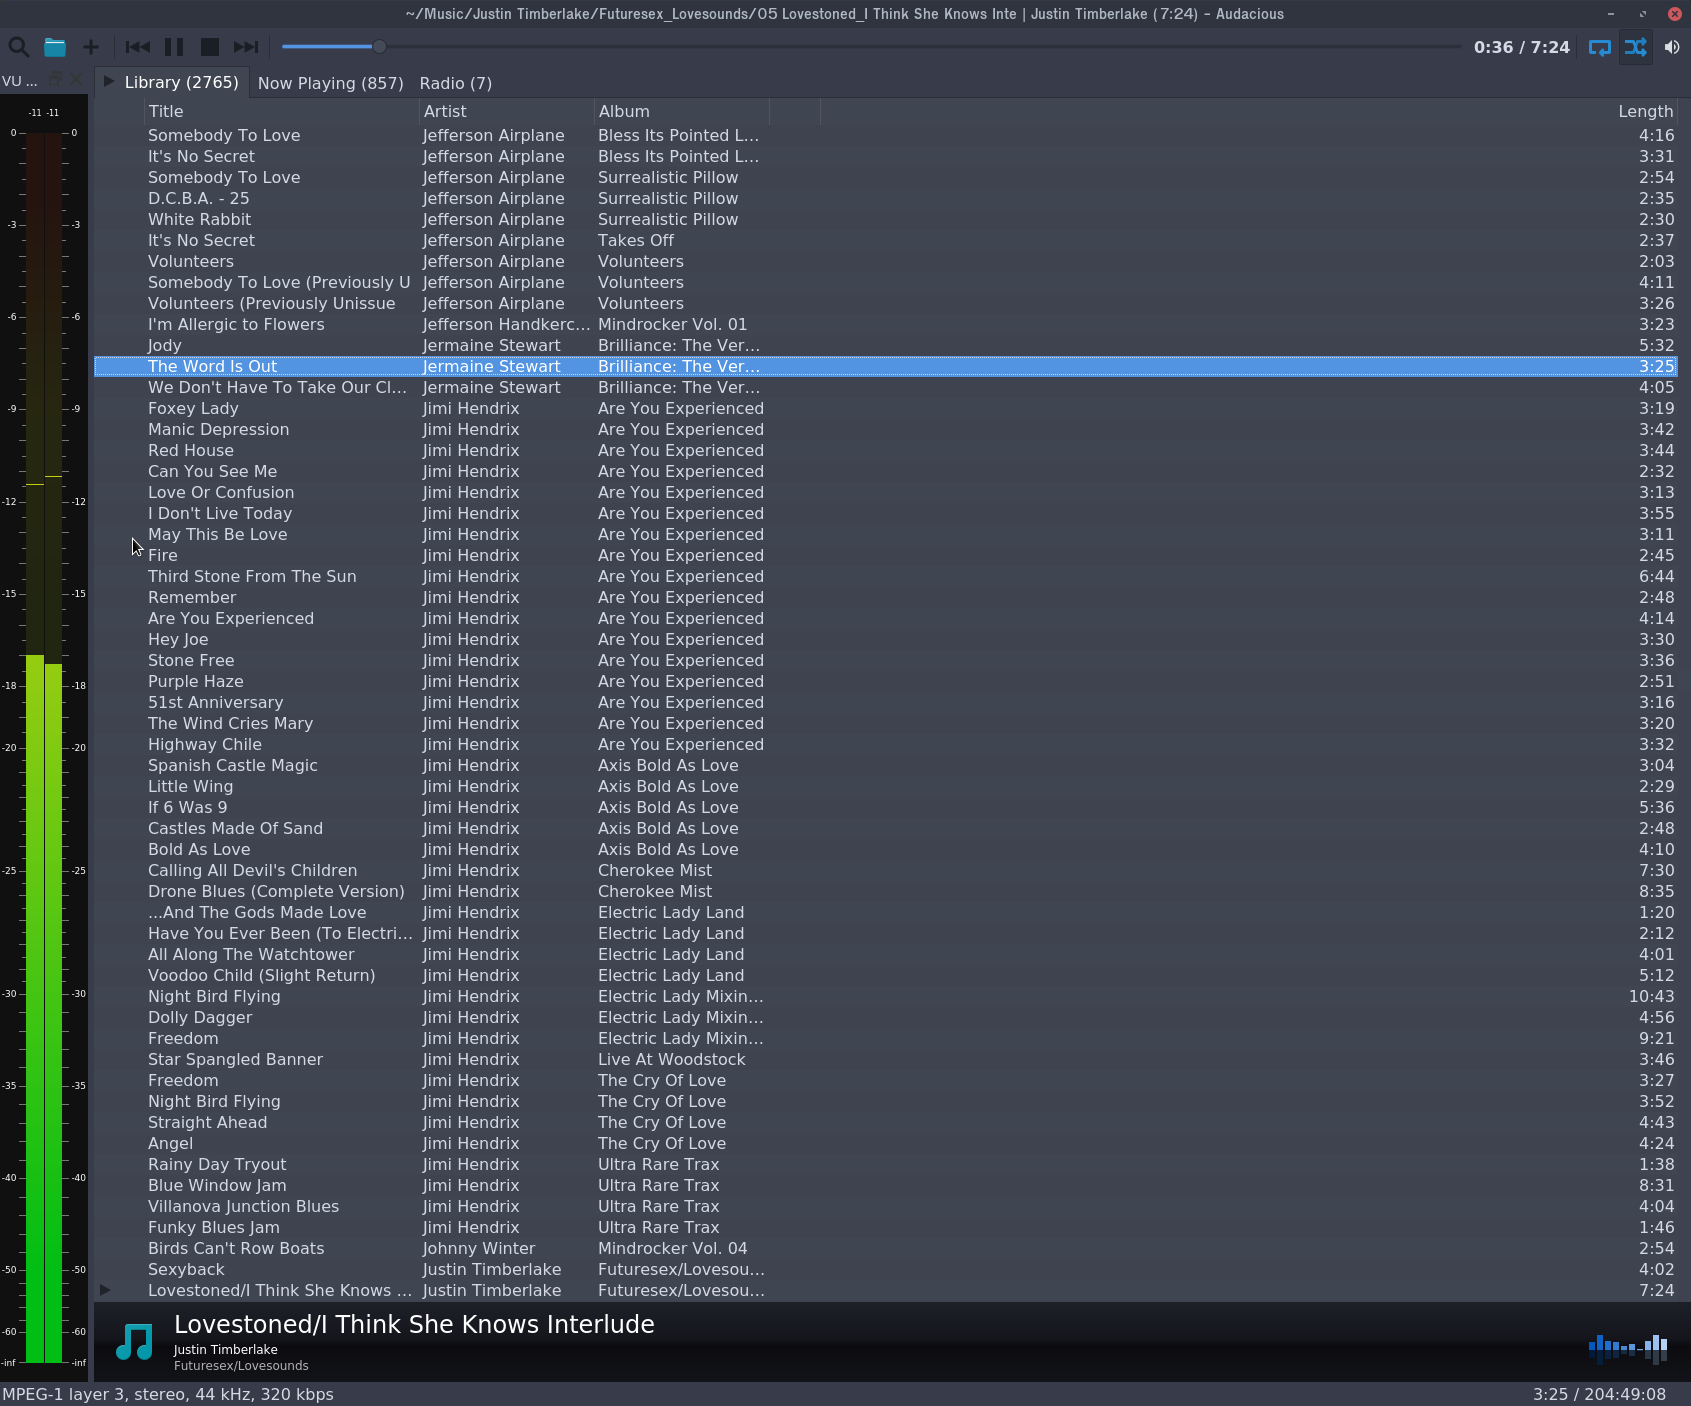Select the song Little Wing
The height and width of the screenshot is (1406, 1691).
tap(886, 786)
